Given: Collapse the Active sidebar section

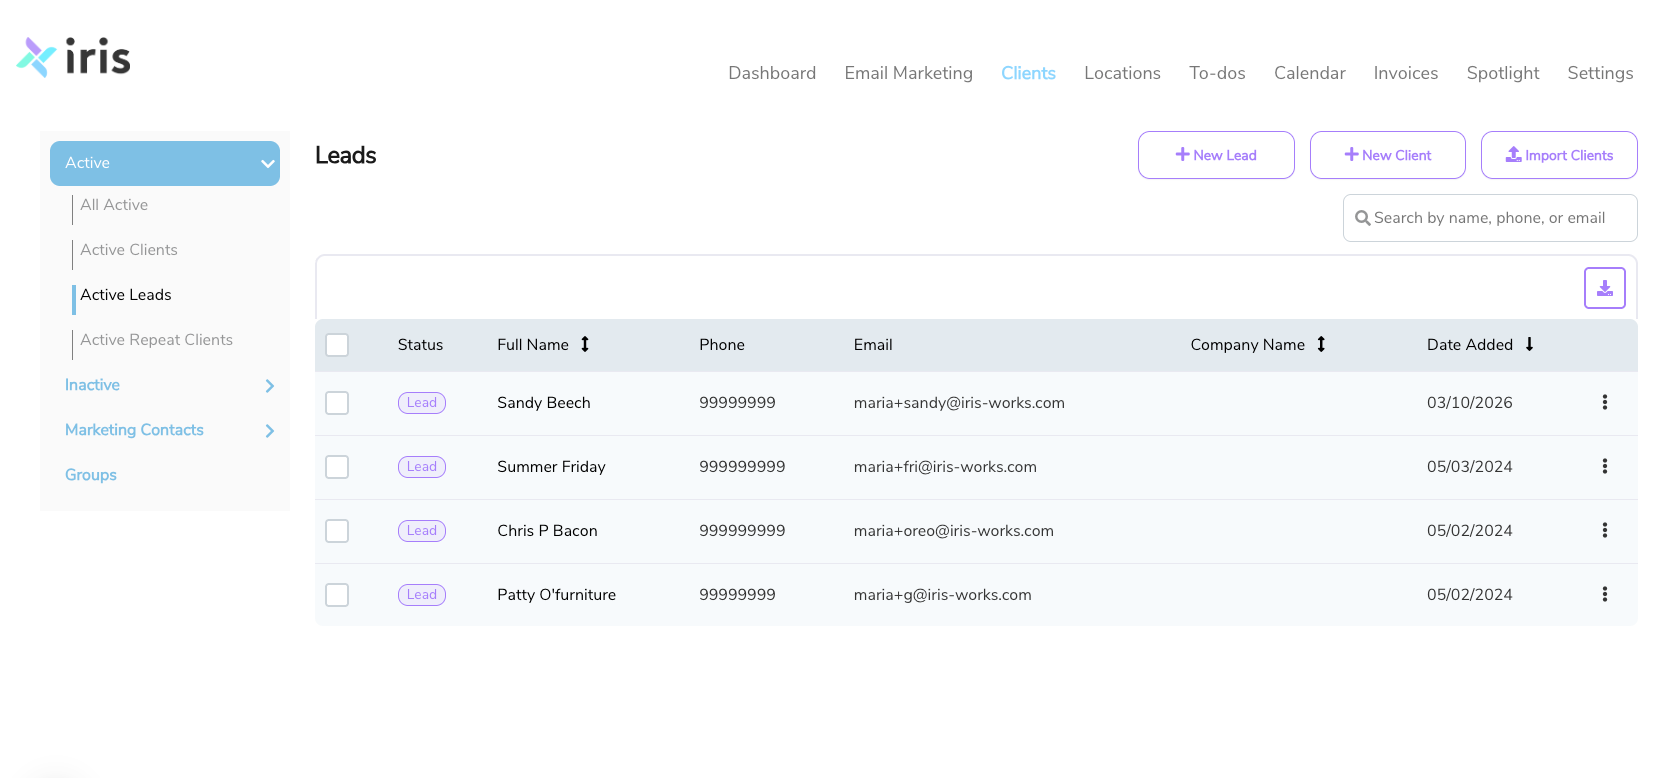Looking at the screenshot, I should (165, 163).
